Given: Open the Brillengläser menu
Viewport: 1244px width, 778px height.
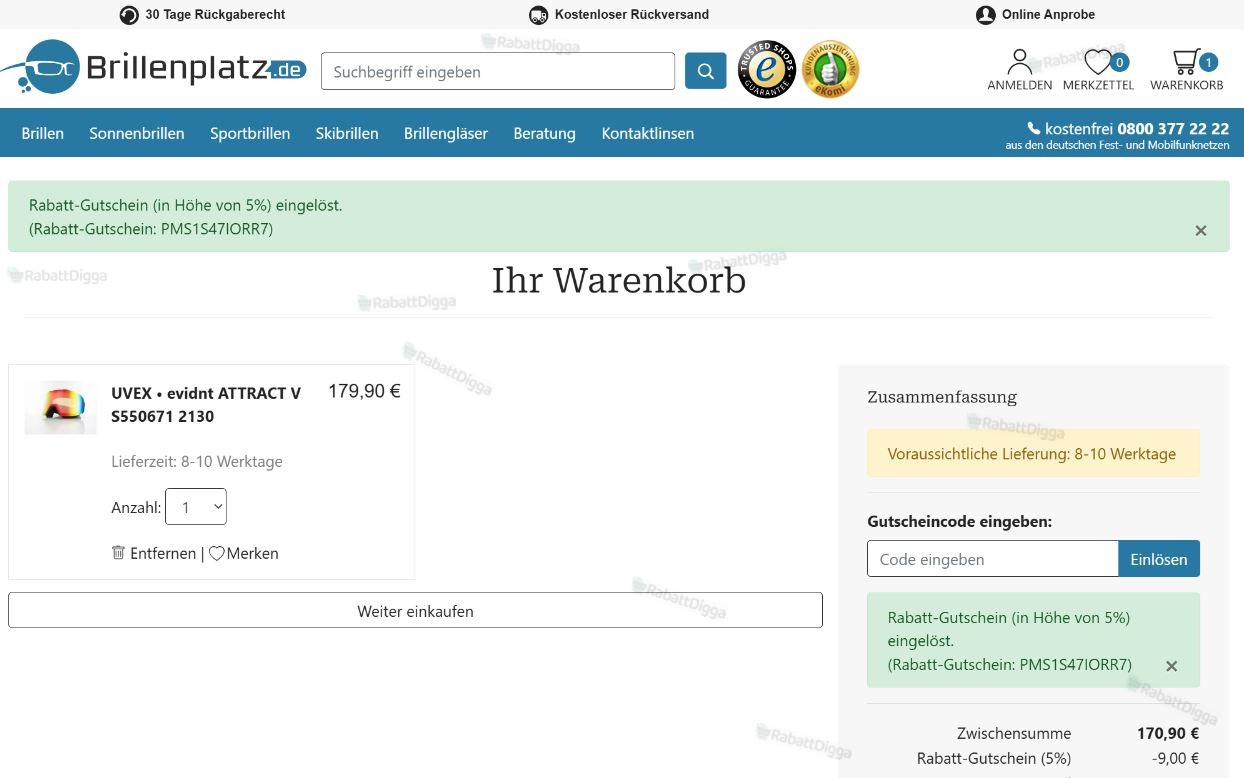Looking at the screenshot, I should click(x=446, y=133).
